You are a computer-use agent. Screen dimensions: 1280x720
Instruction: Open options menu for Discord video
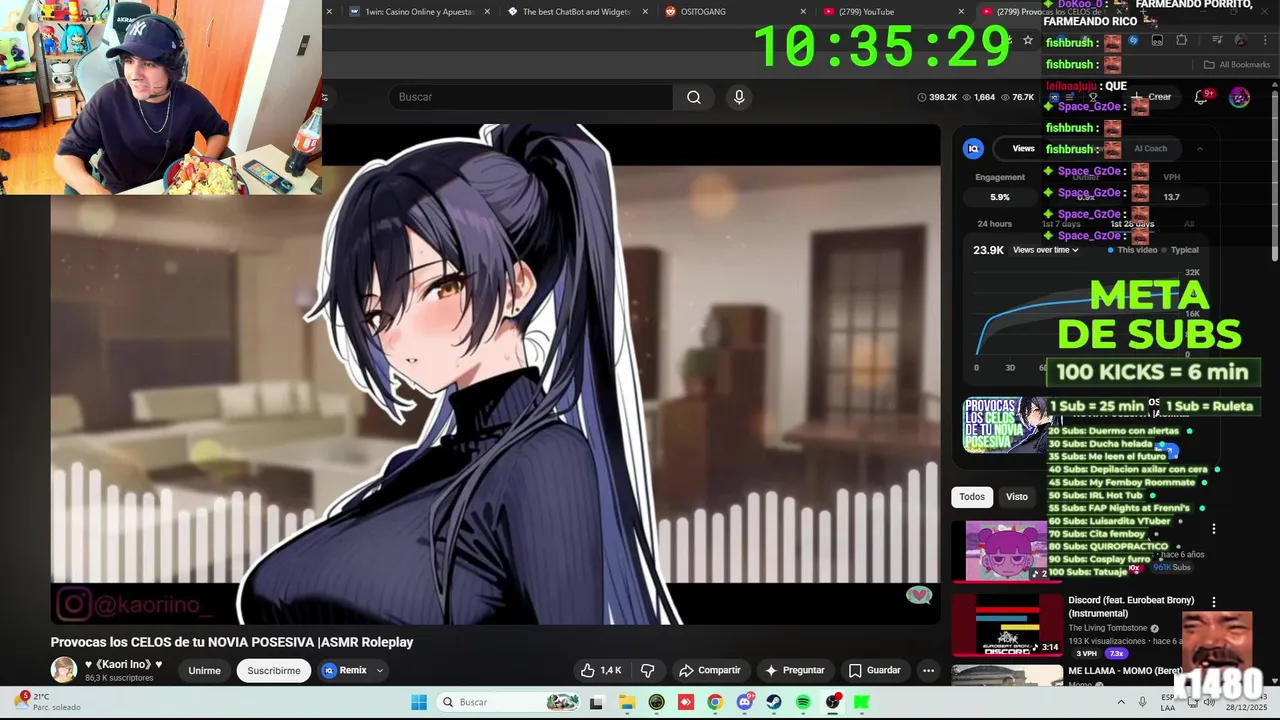point(1214,602)
